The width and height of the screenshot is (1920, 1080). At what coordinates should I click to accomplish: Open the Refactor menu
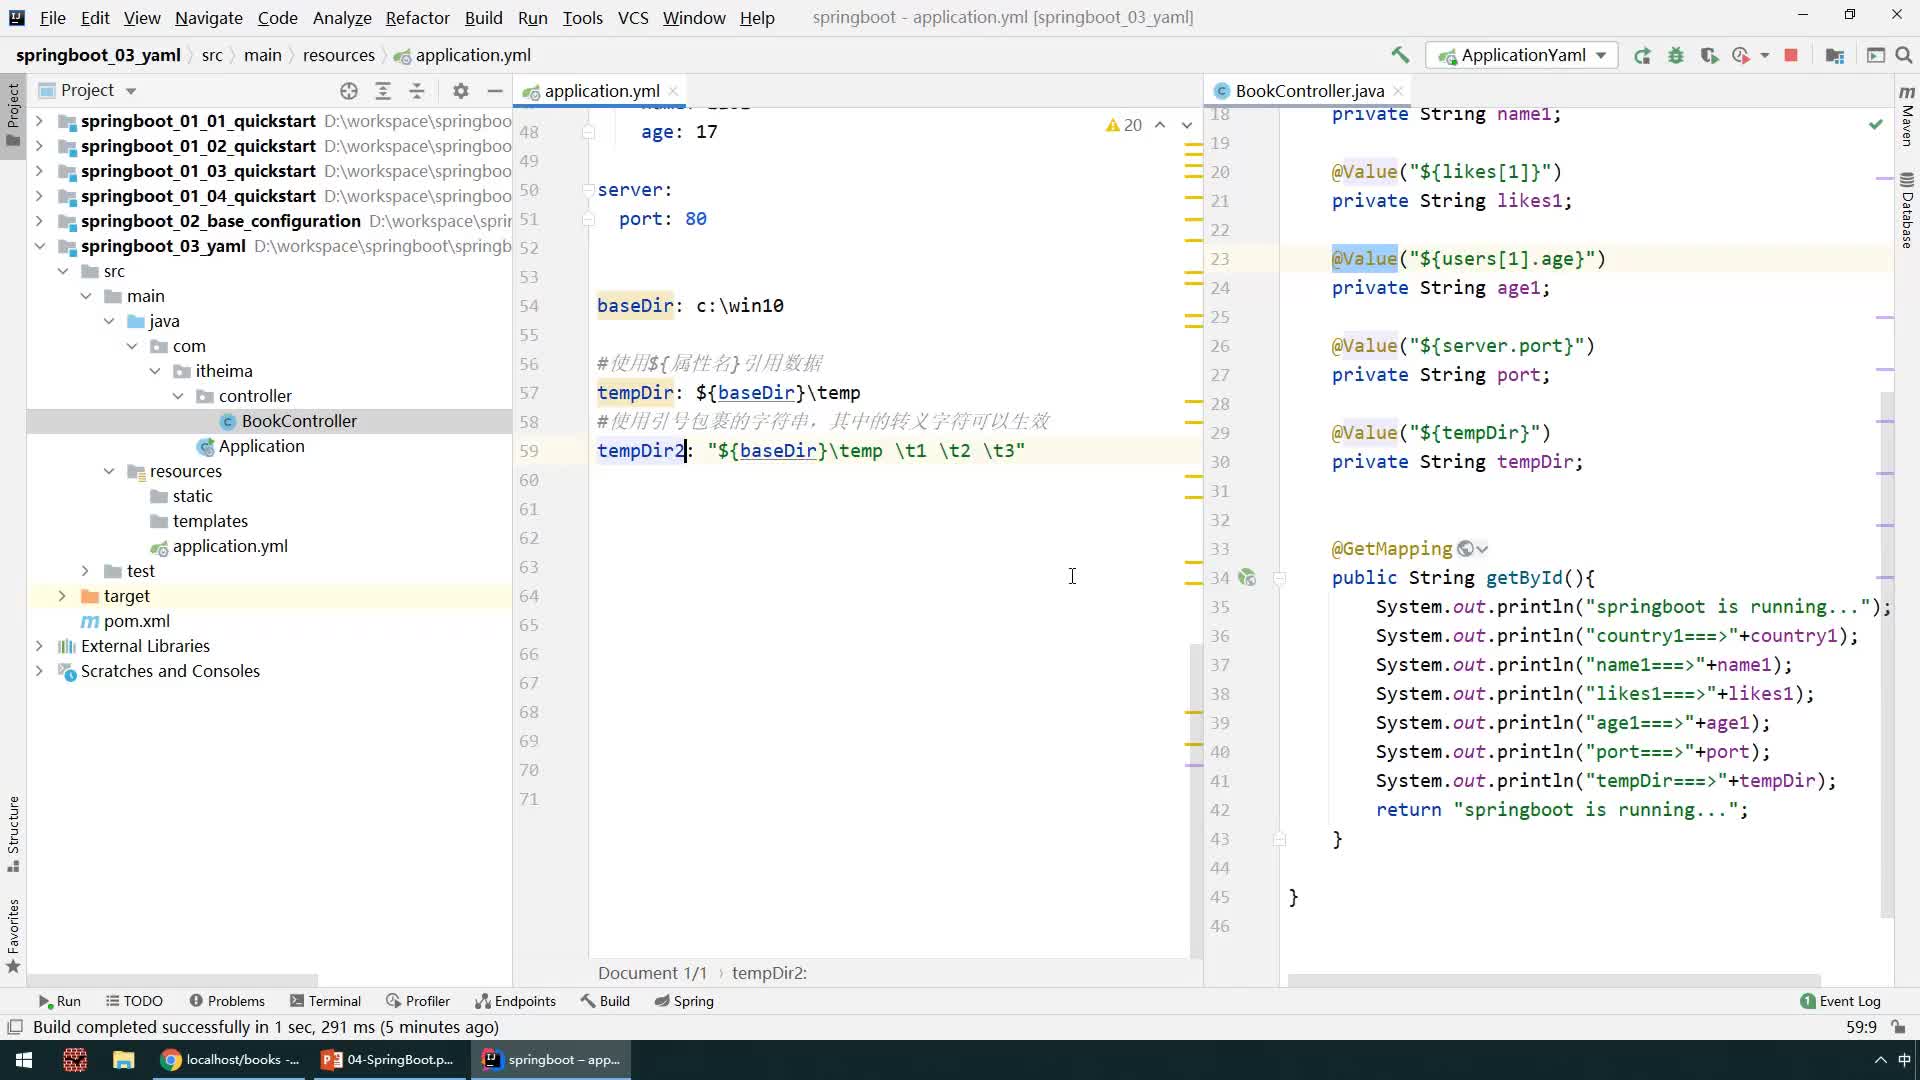pos(417,17)
